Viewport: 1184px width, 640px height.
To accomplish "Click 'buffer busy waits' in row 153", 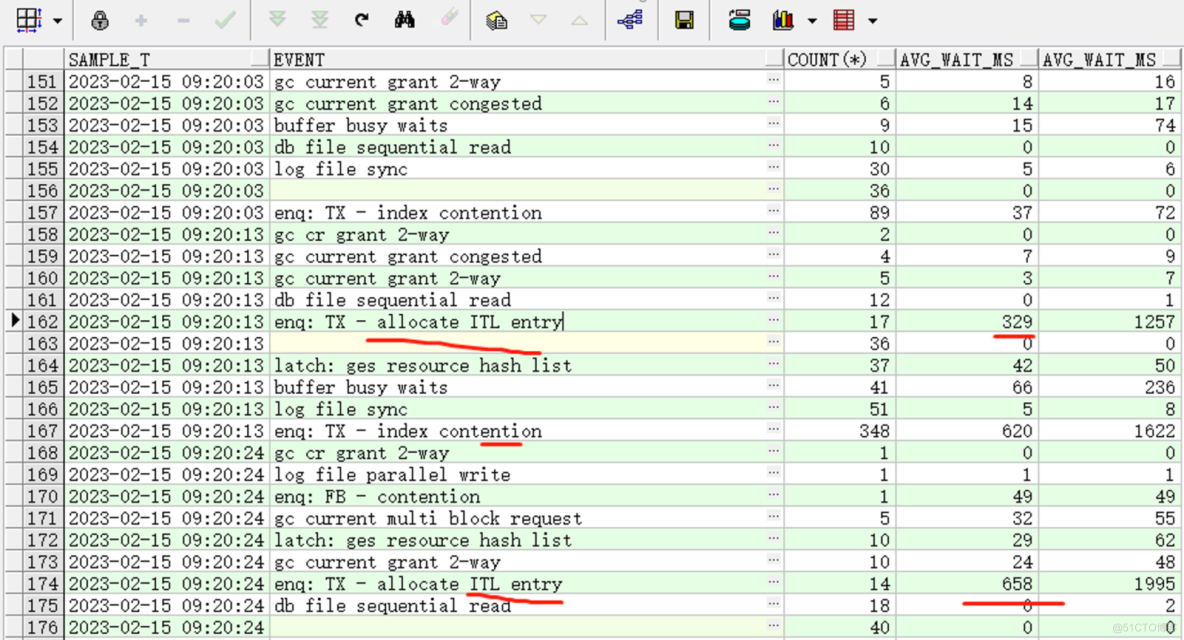I will coord(360,125).
